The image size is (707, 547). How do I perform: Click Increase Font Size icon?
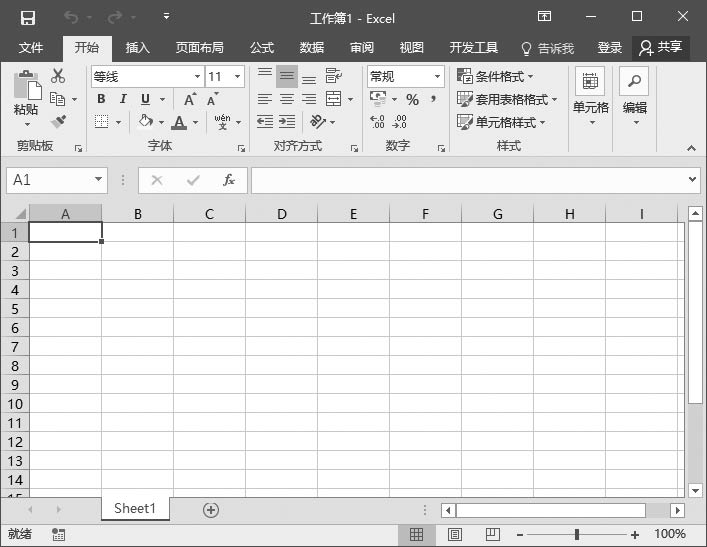[x=190, y=99]
